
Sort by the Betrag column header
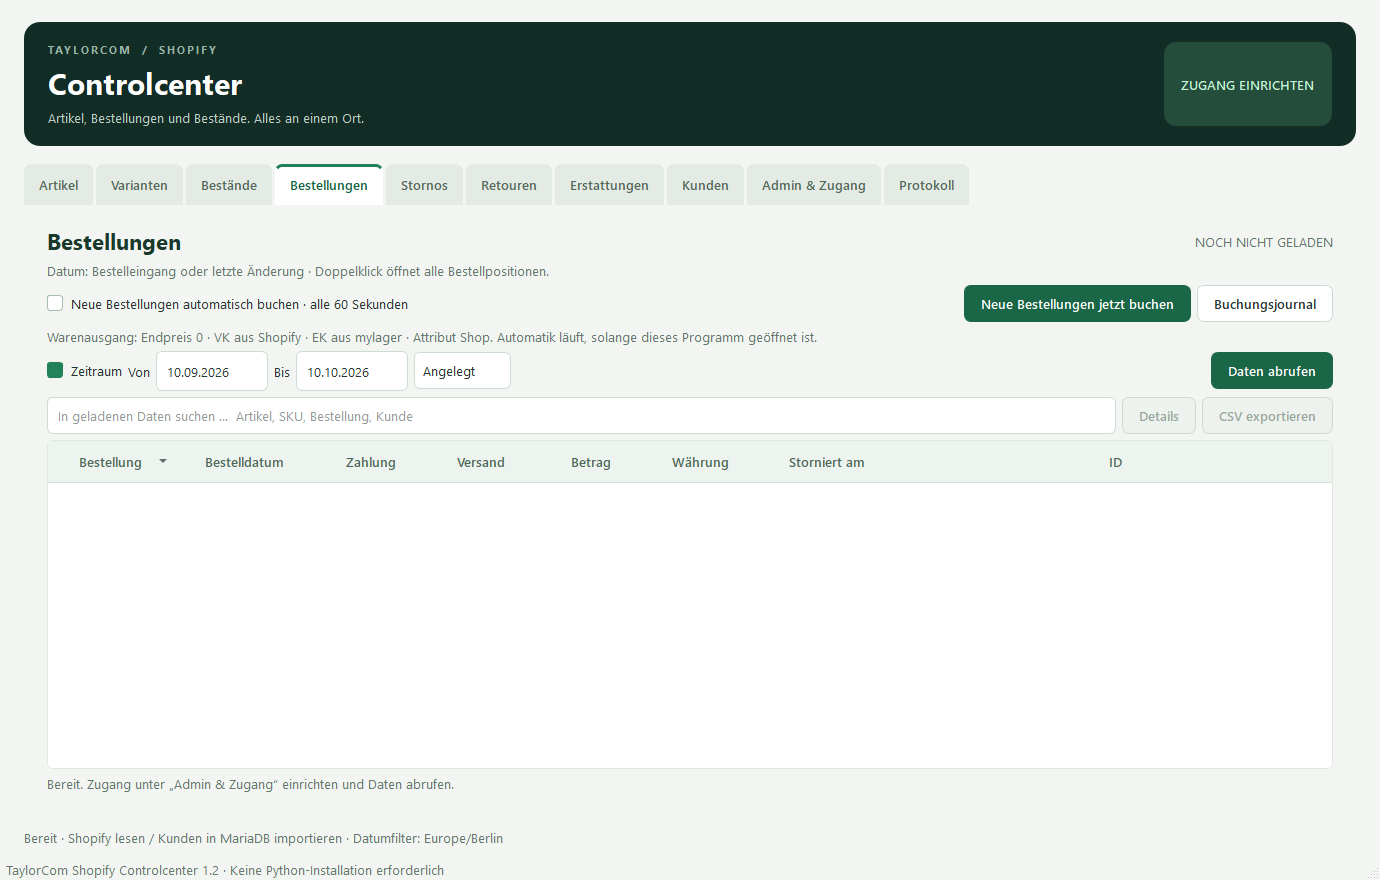point(591,462)
